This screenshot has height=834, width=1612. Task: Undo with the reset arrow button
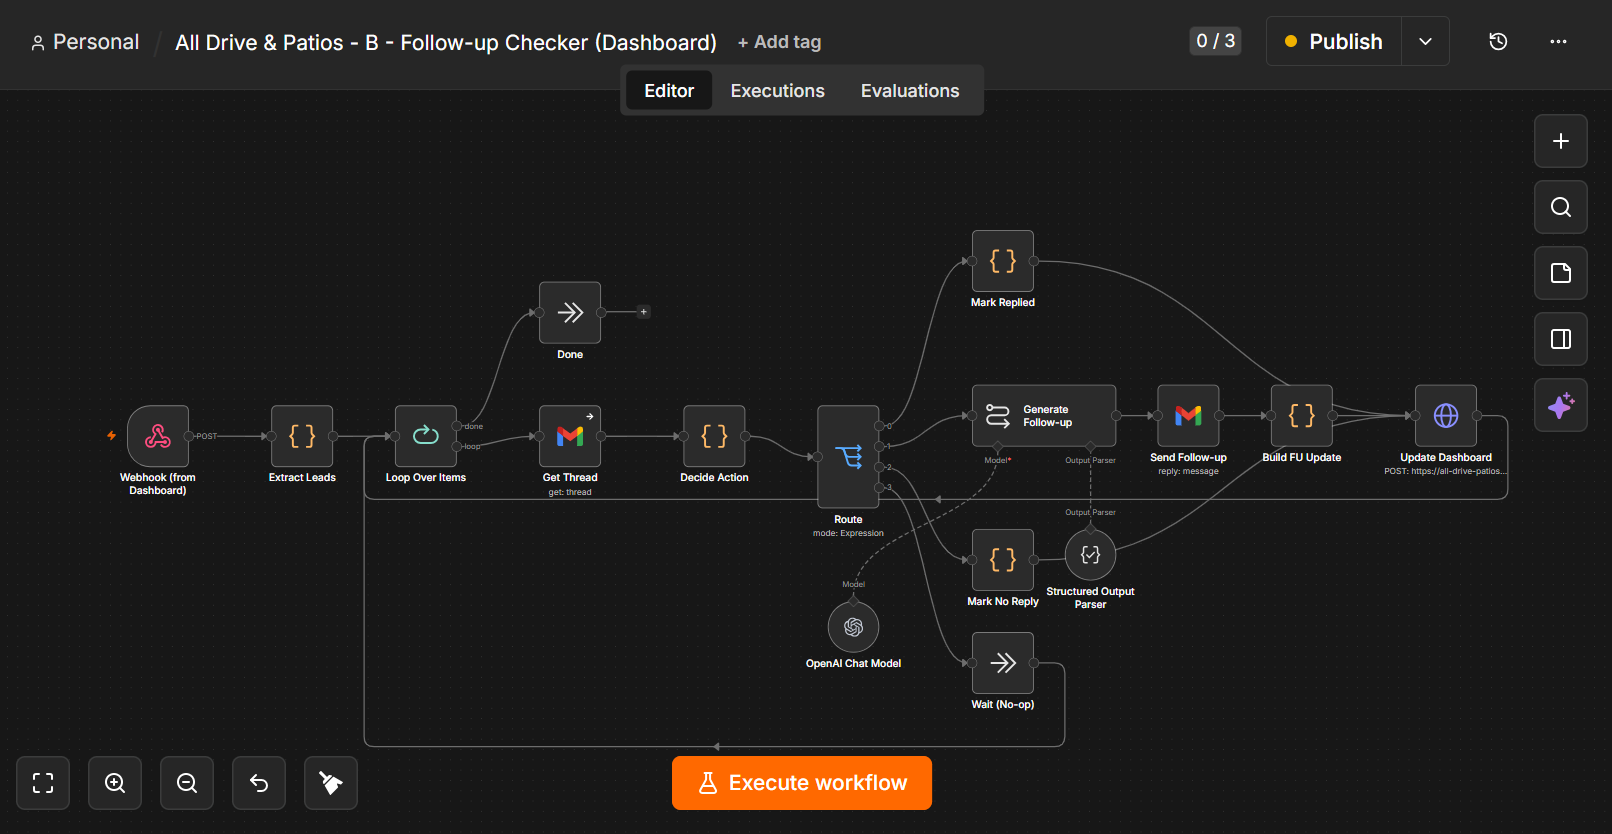259,783
